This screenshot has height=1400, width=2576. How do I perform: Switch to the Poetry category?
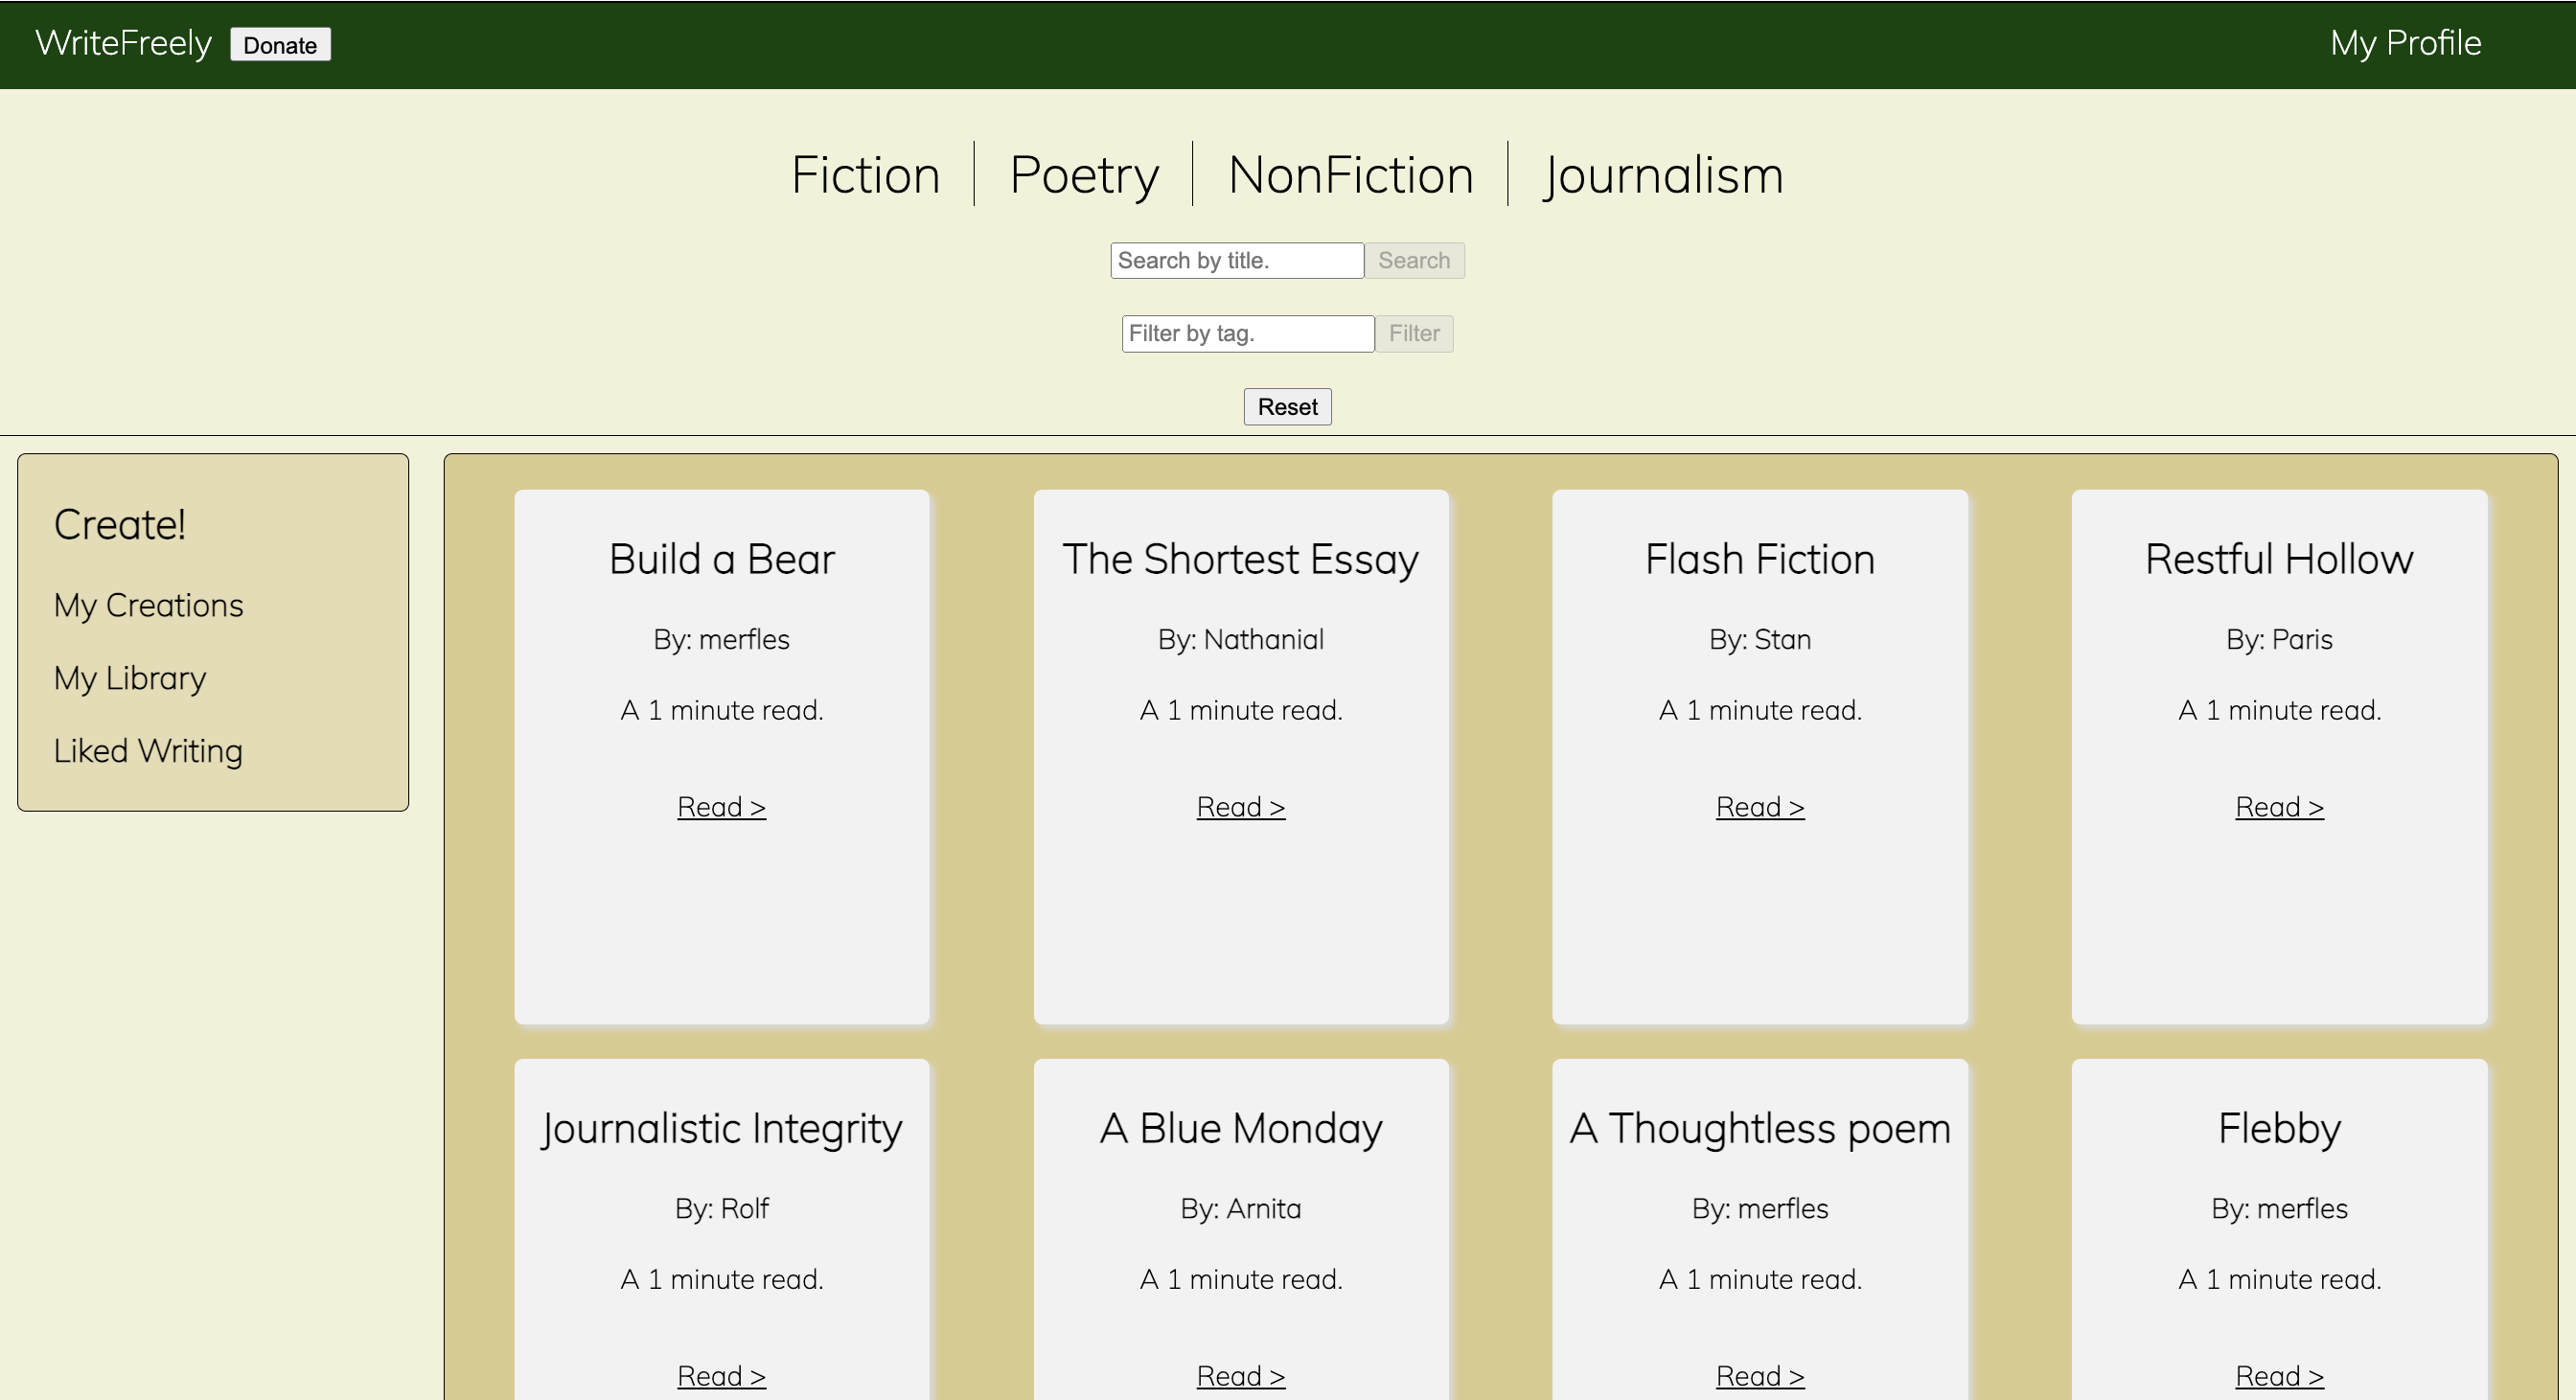[1083, 174]
